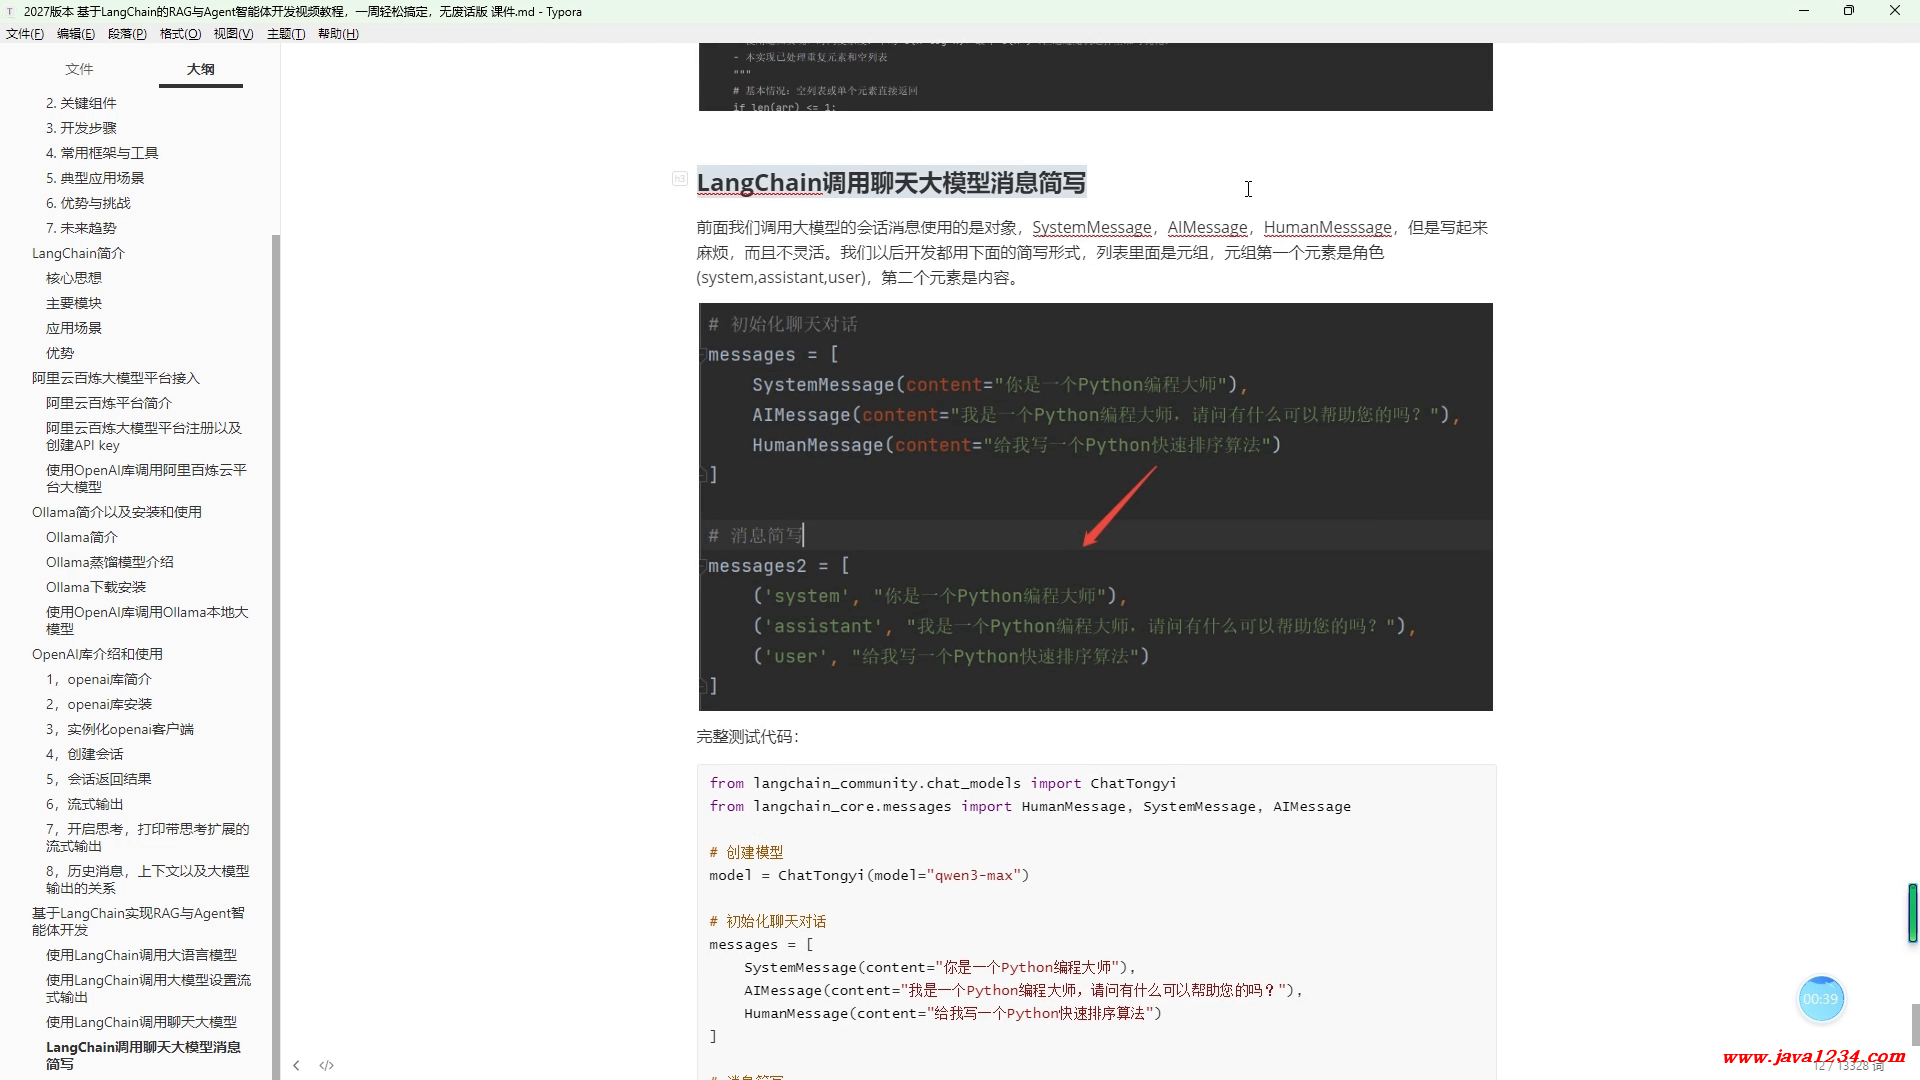Switch to the 大纲 outline tab
Image resolution: width=1920 pixels, height=1080 pixels.
(x=200, y=69)
